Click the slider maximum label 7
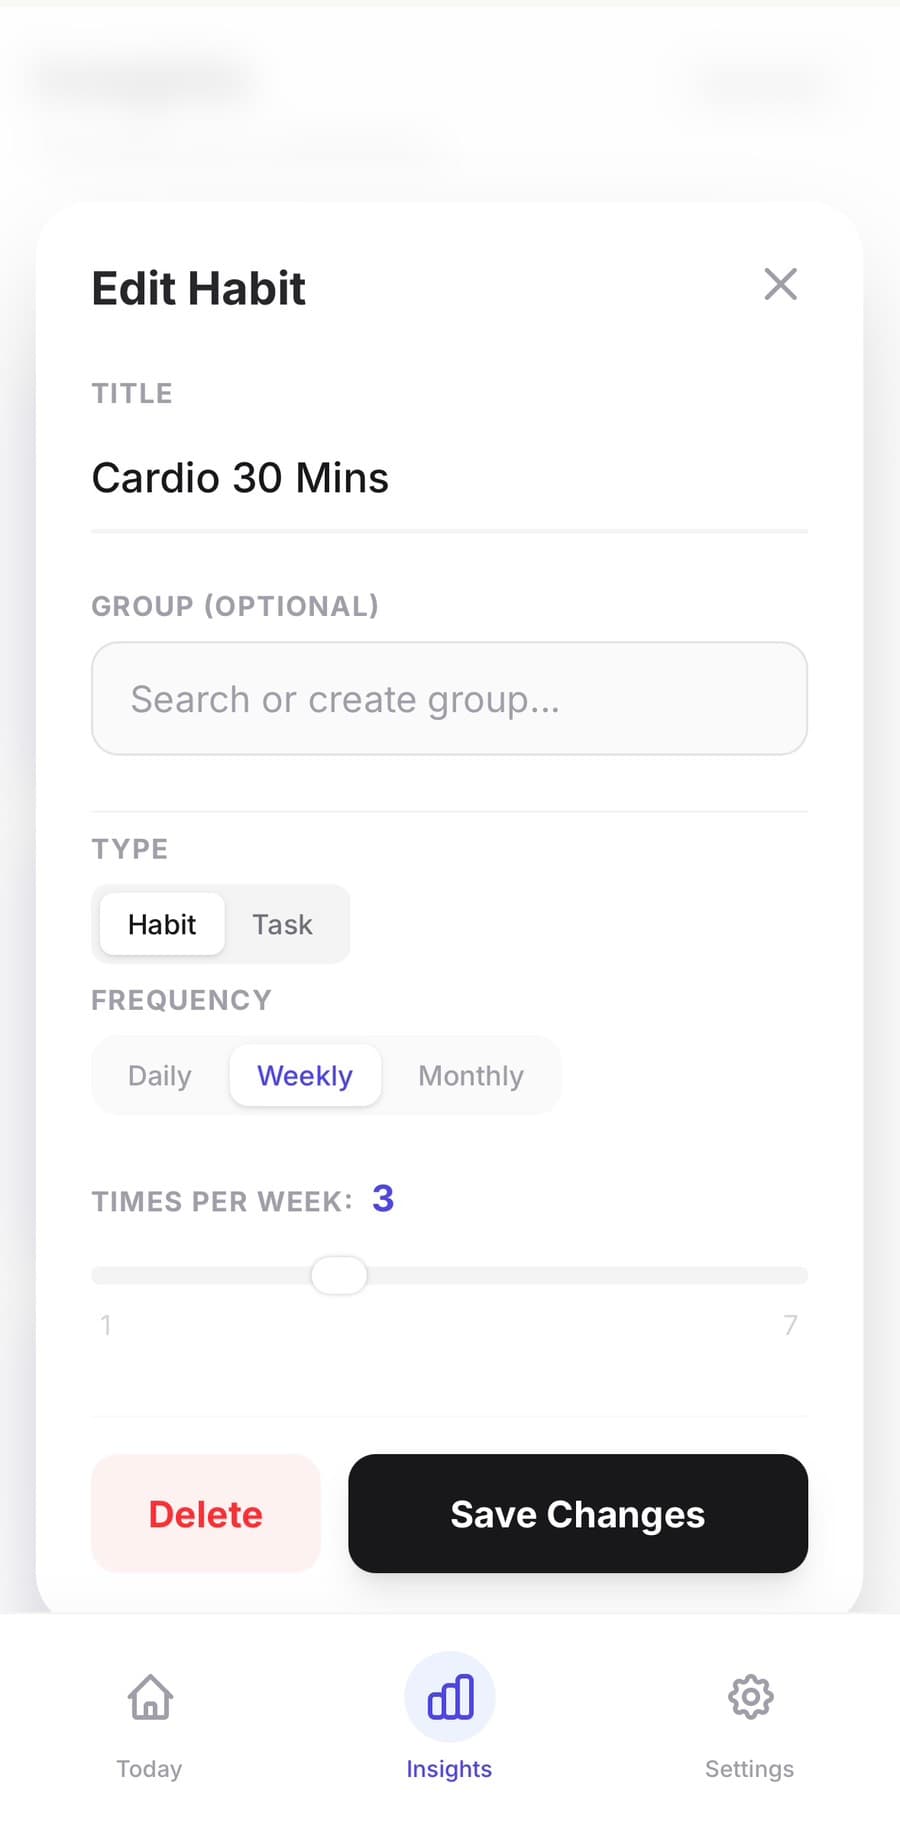Screen dimensions: 900x1822 (x=790, y=1325)
